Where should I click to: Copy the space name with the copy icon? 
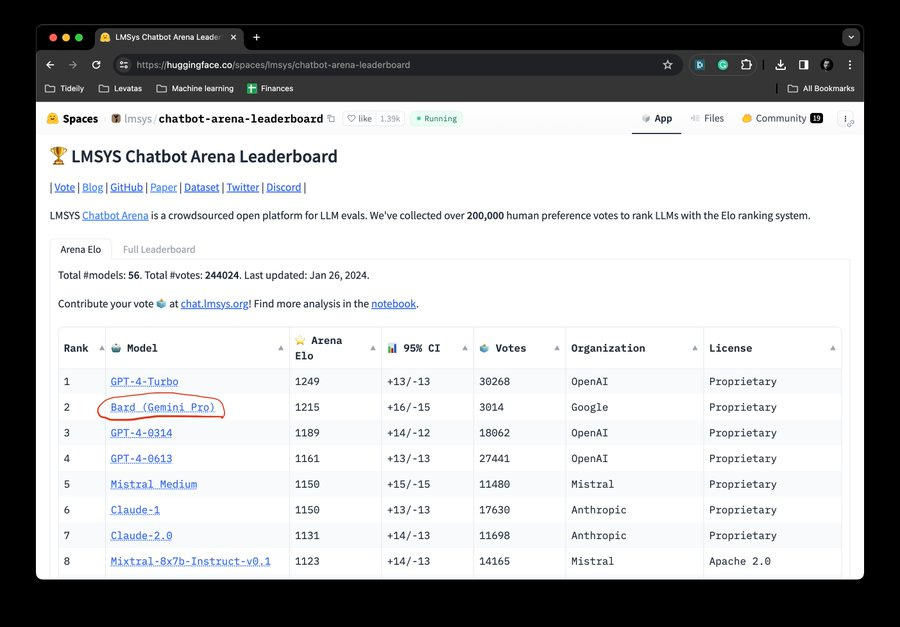point(331,119)
